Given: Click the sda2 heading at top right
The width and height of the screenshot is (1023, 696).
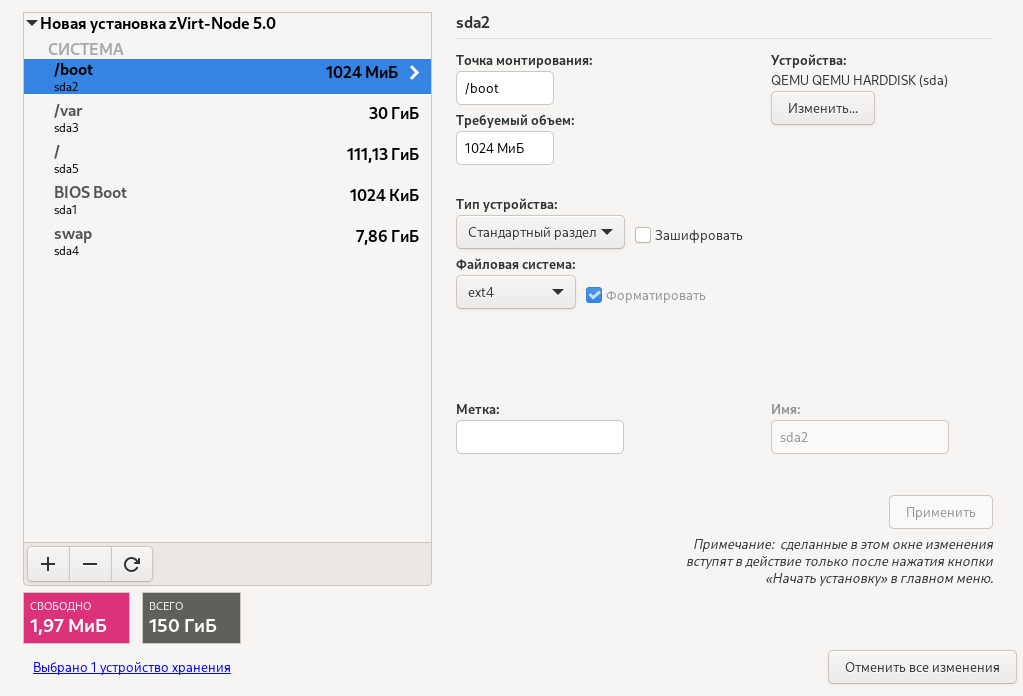Looking at the screenshot, I should (472, 23).
